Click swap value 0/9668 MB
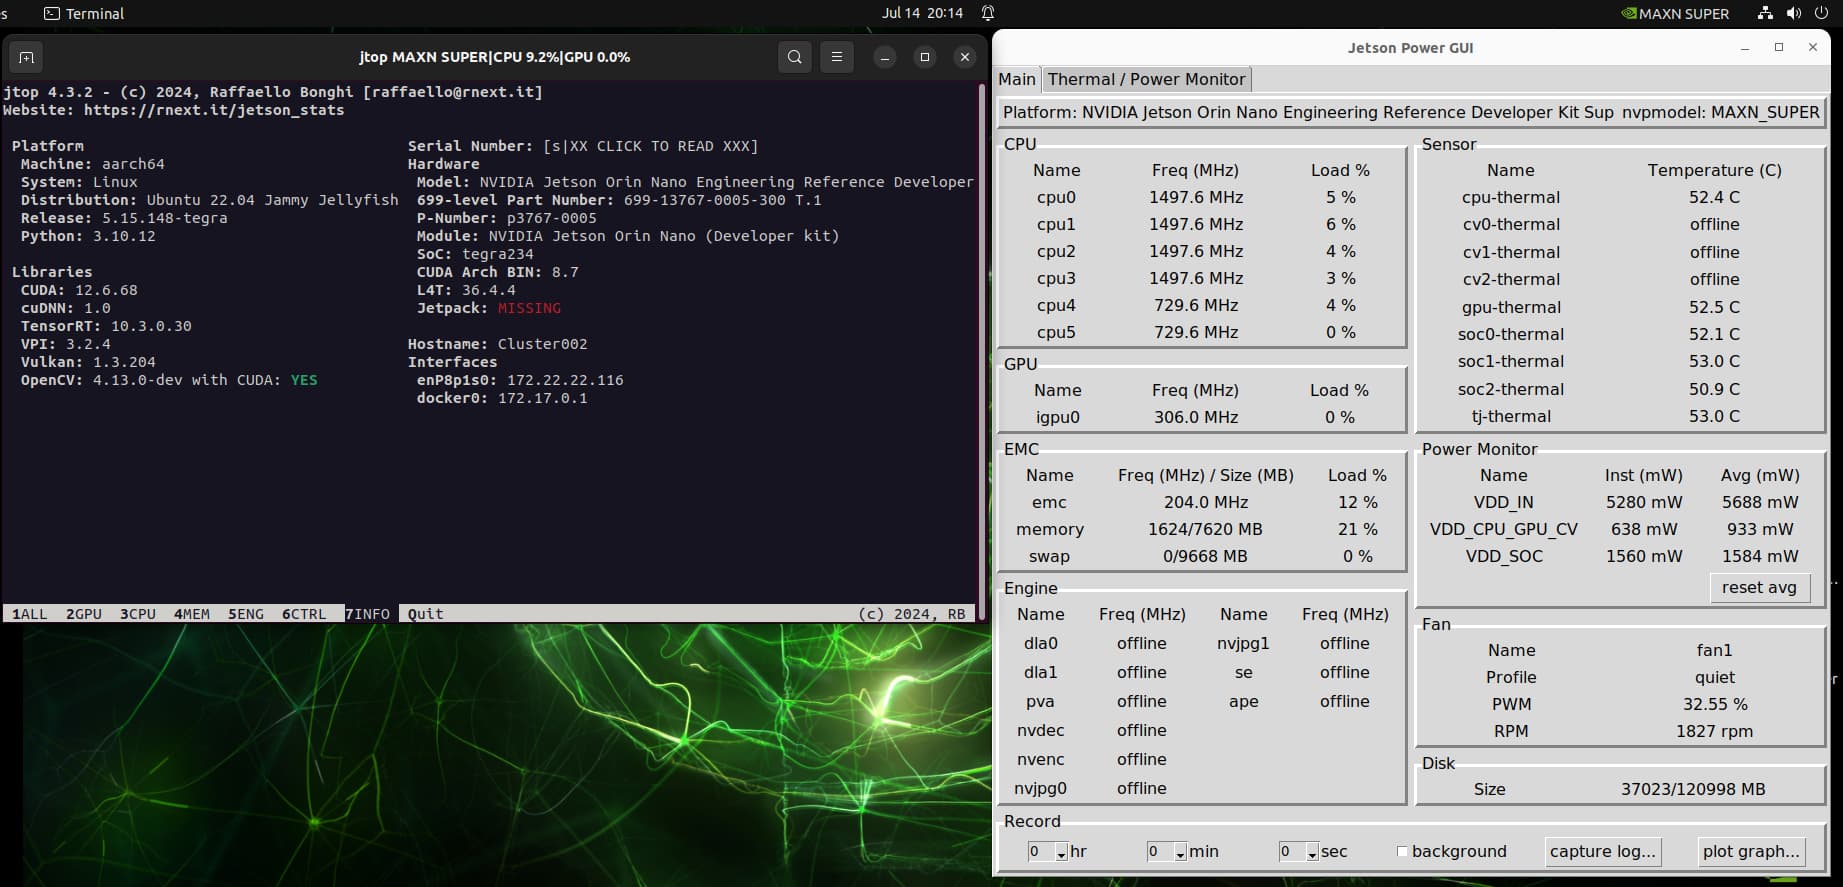The width and height of the screenshot is (1843, 887). pyautogui.click(x=1205, y=556)
